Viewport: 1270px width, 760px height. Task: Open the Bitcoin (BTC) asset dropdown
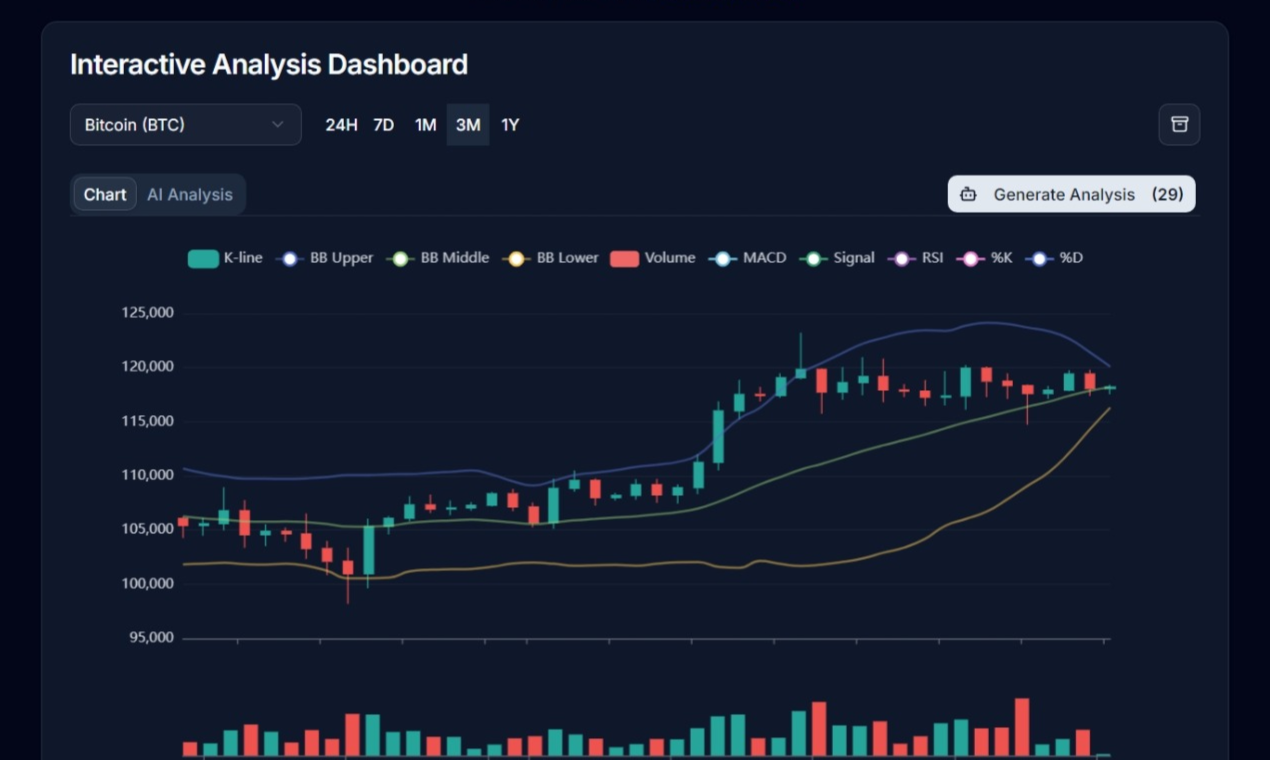[186, 125]
